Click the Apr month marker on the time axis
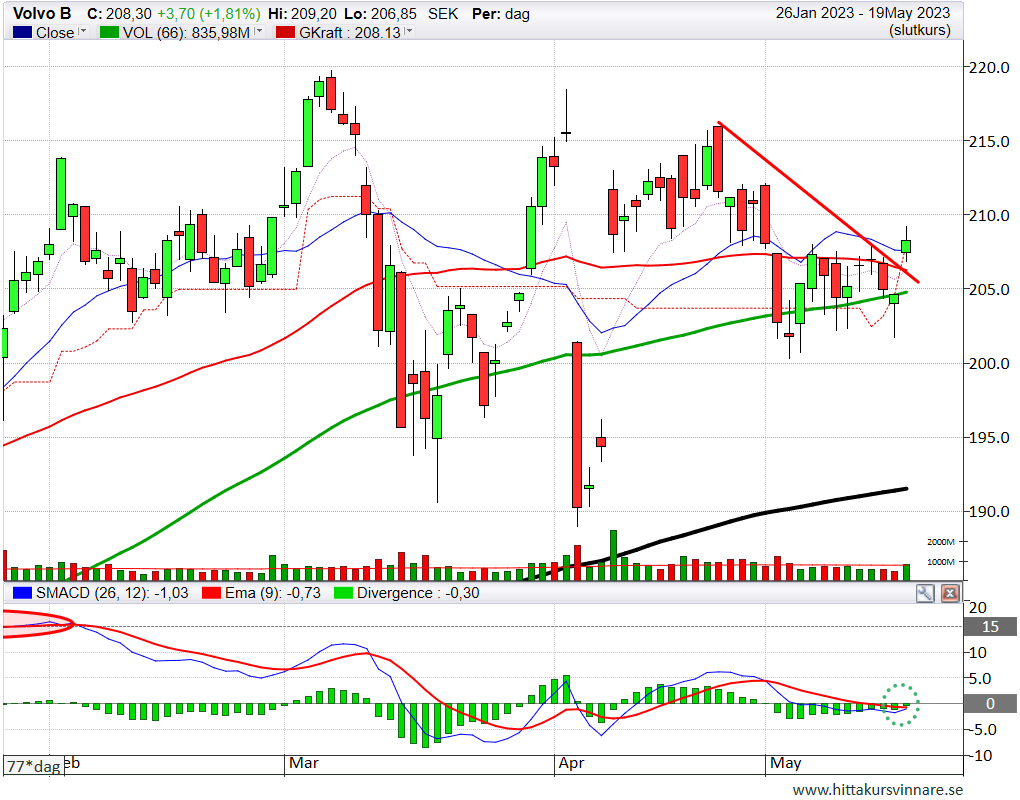This screenshot has width=1020, height=800. 571,762
